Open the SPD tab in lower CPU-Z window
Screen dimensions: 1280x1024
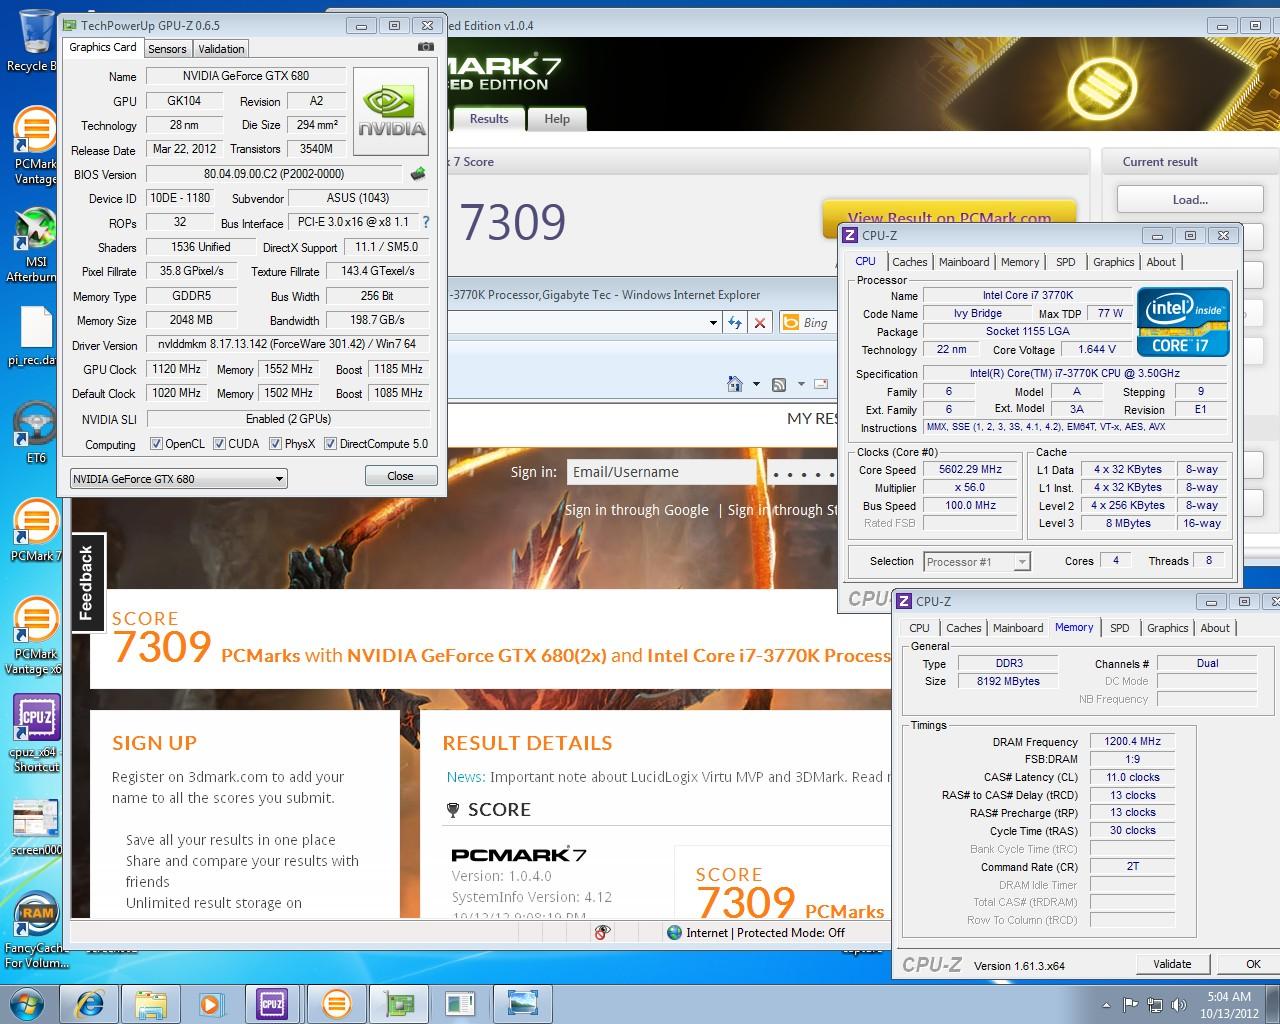pyautogui.click(x=1119, y=628)
